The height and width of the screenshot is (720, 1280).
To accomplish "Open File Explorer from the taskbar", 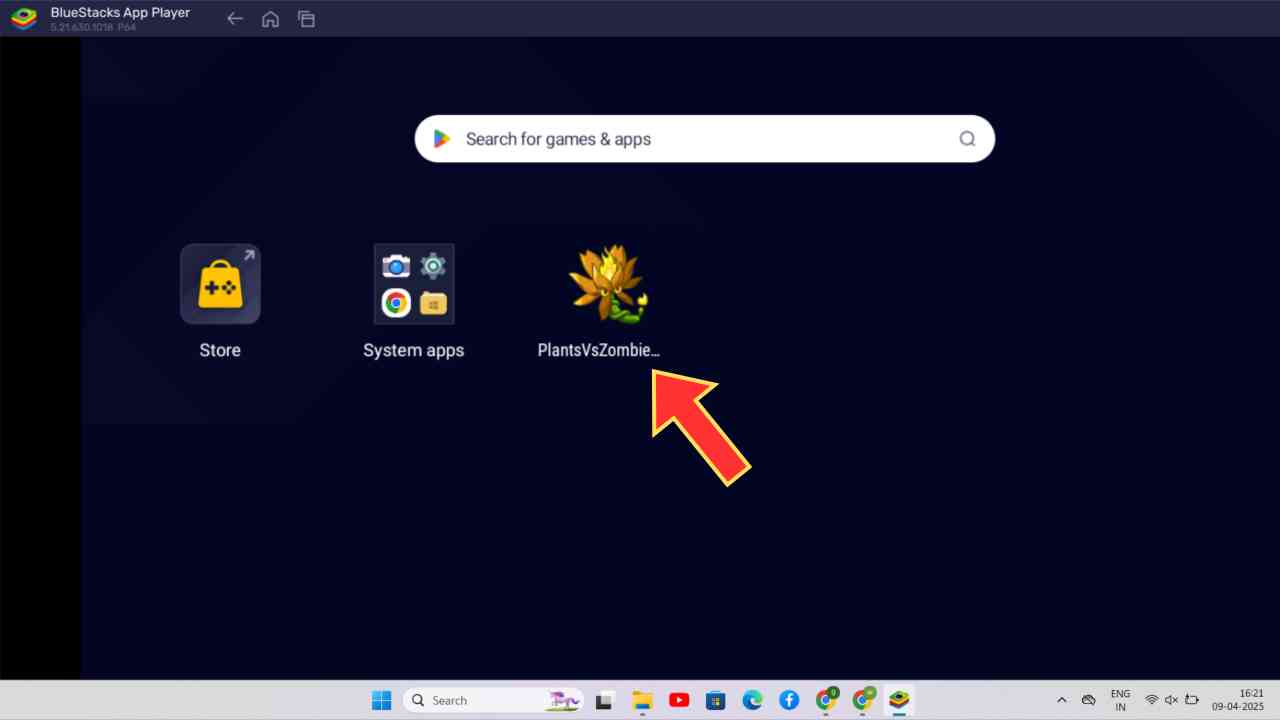I will (641, 700).
